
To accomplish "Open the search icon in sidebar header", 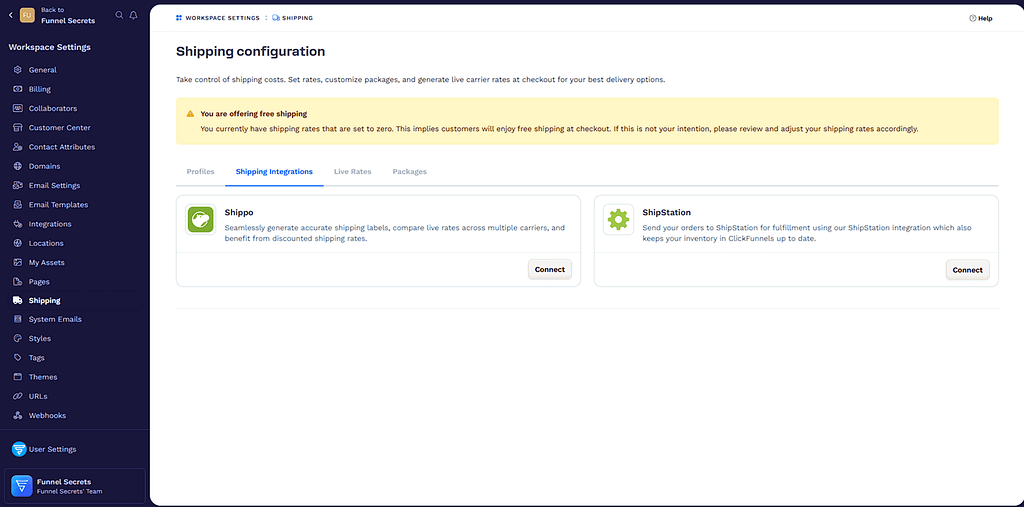I will tap(119, 14).
